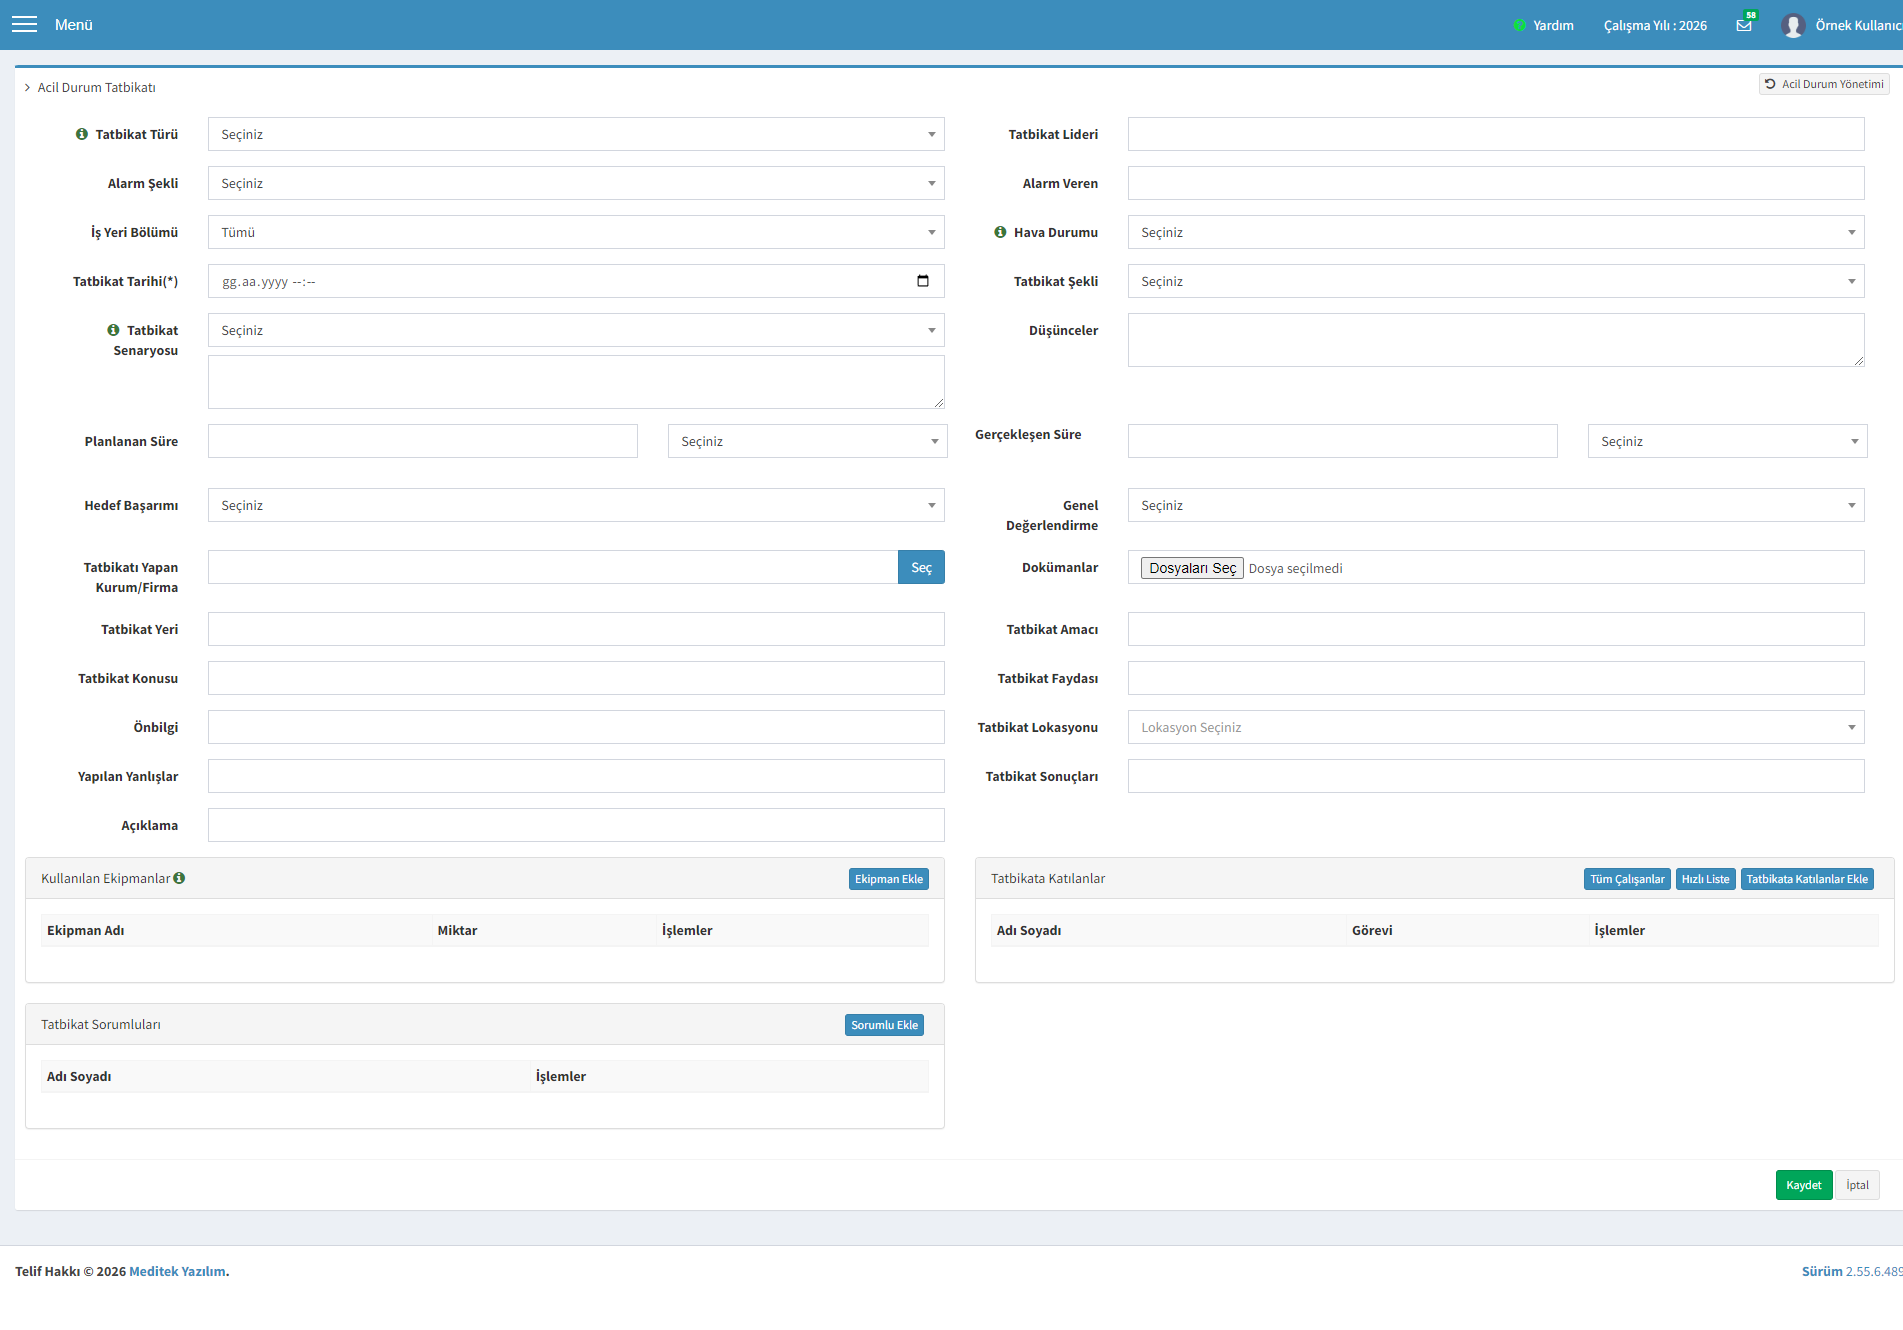This screenshot has width=1903, height=1330.
Task: Click the info icon beside Tatbikat Türü
Action: coord(82,134)
